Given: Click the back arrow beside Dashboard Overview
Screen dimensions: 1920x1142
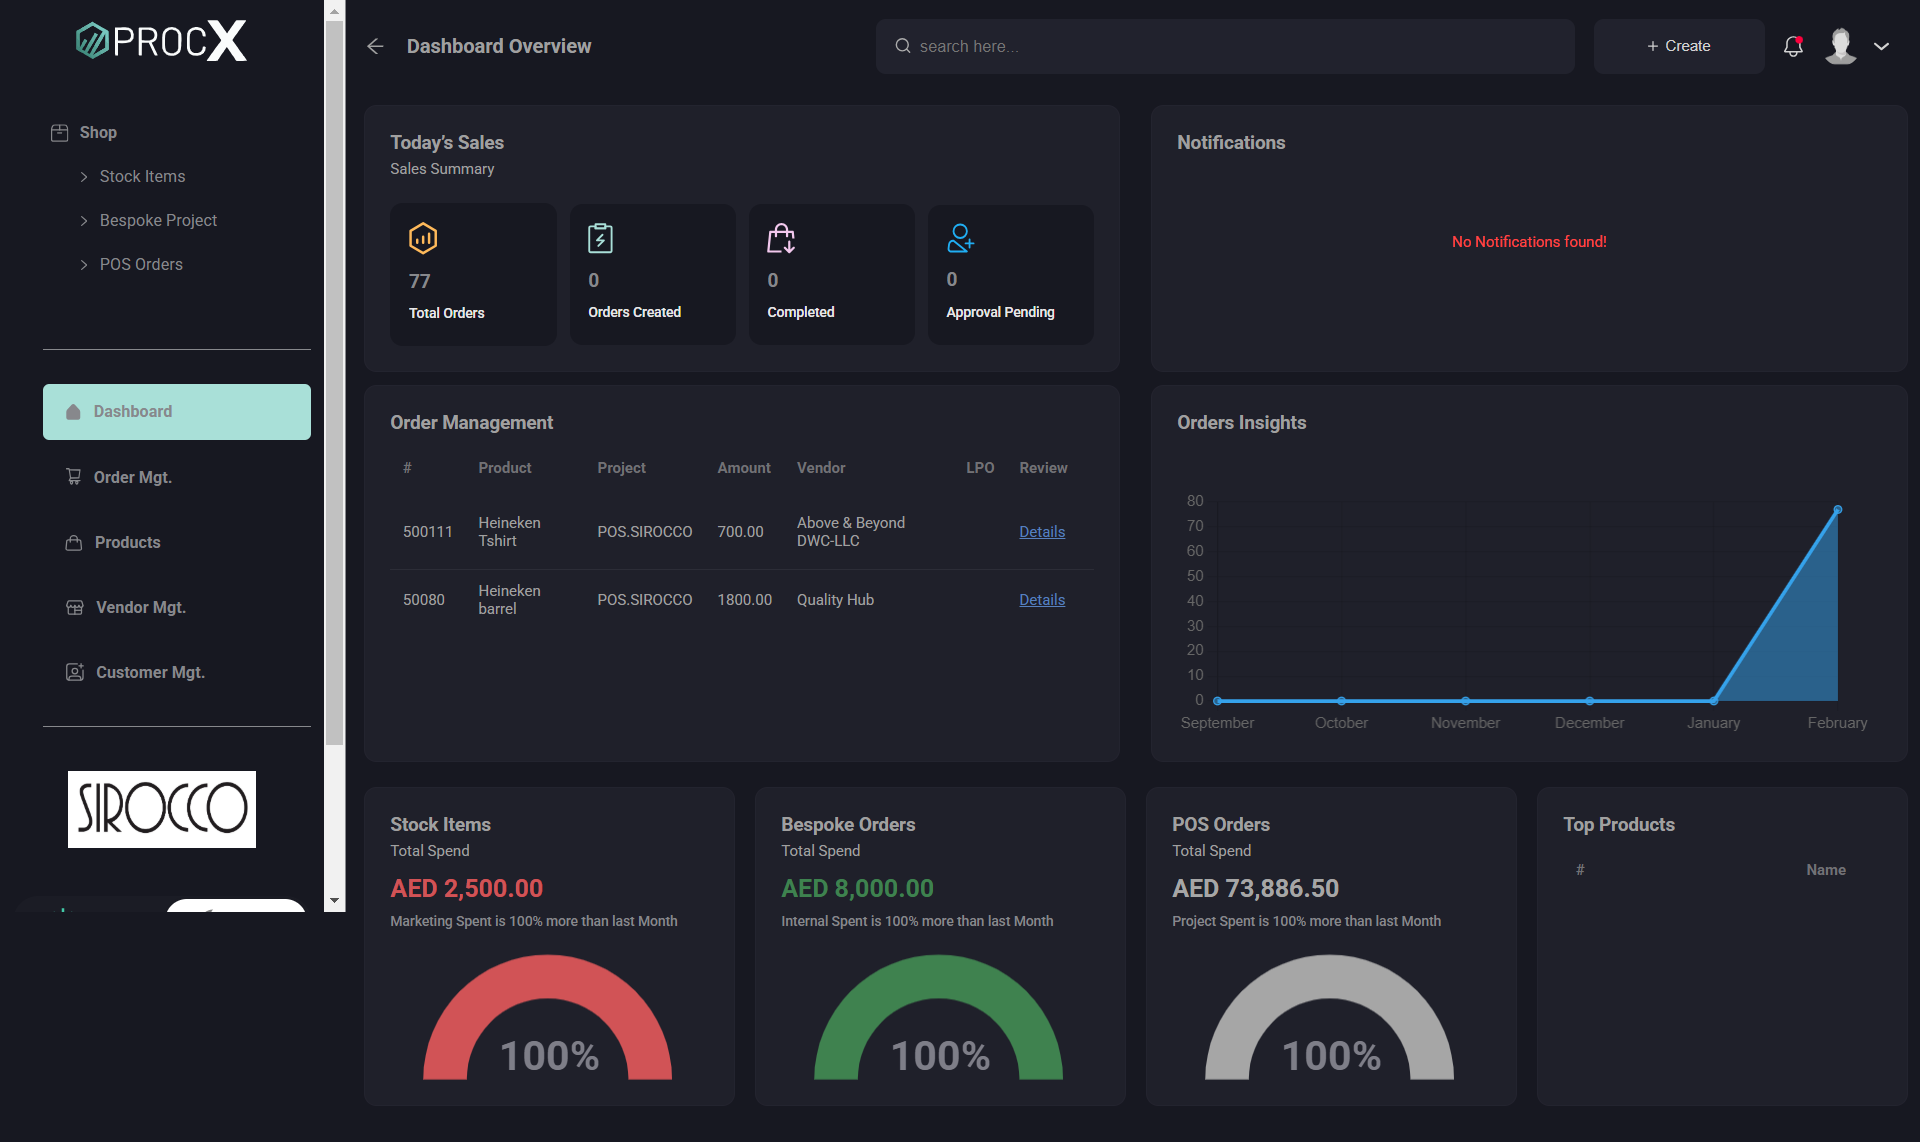Looking at the screenshot, I should coord(375,46).
